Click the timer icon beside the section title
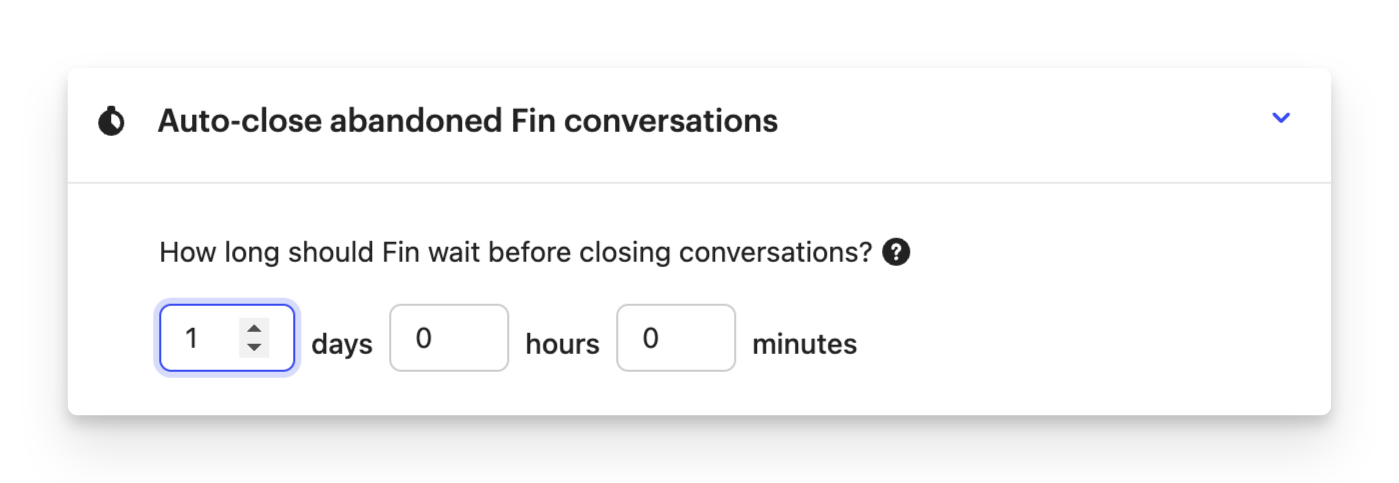1399x483 pixels. 111,122
